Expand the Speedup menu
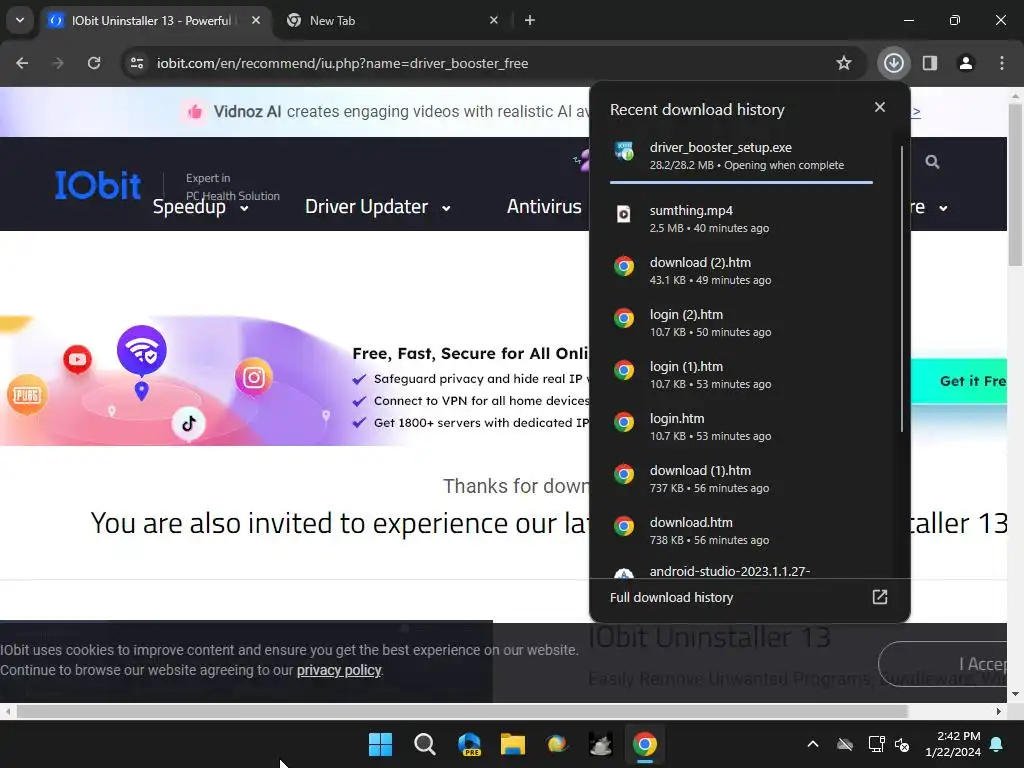The width and height of the screenshot is (1024, 768). 200,207
